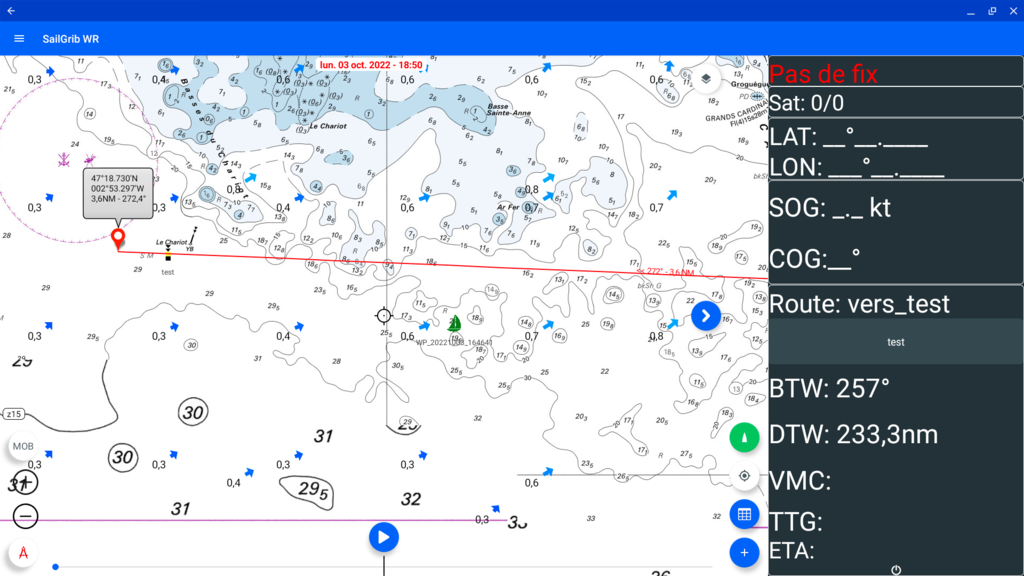Tap the red A compass button

pos(23,553)
